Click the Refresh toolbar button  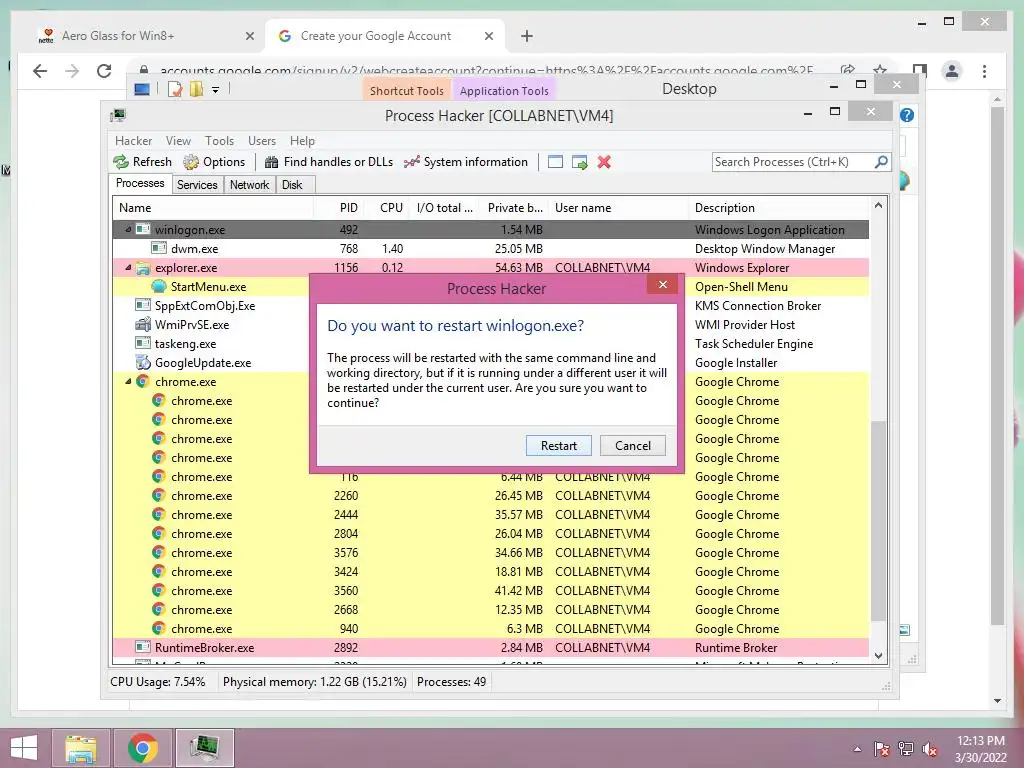point(142,162)
